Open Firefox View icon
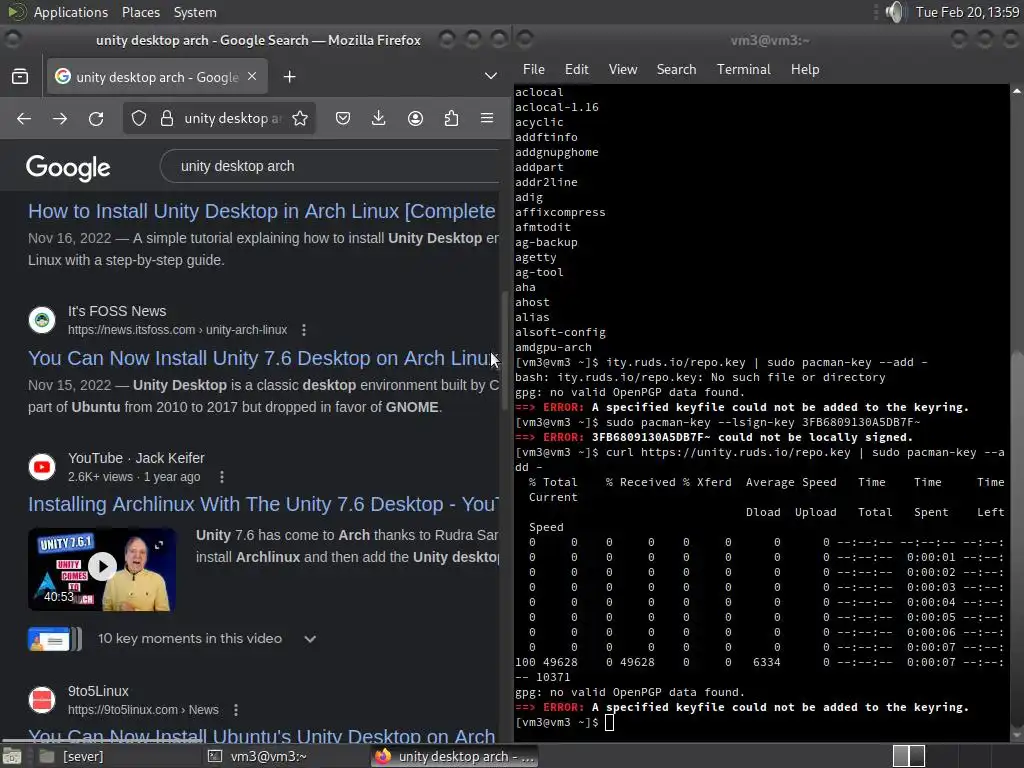Image resolution: width=1024 pixels, height=768 pixels. point(20,77)
